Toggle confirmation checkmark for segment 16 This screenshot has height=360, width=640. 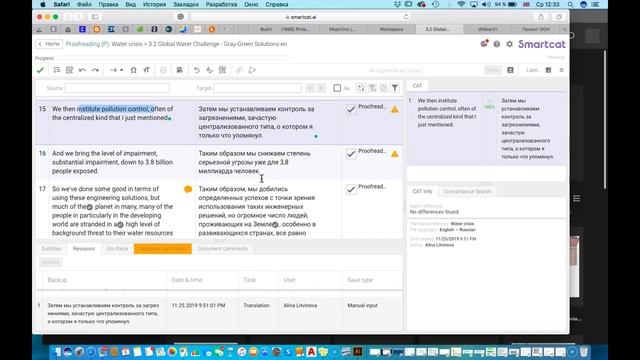pyautogui.click(x=351, y=154)
